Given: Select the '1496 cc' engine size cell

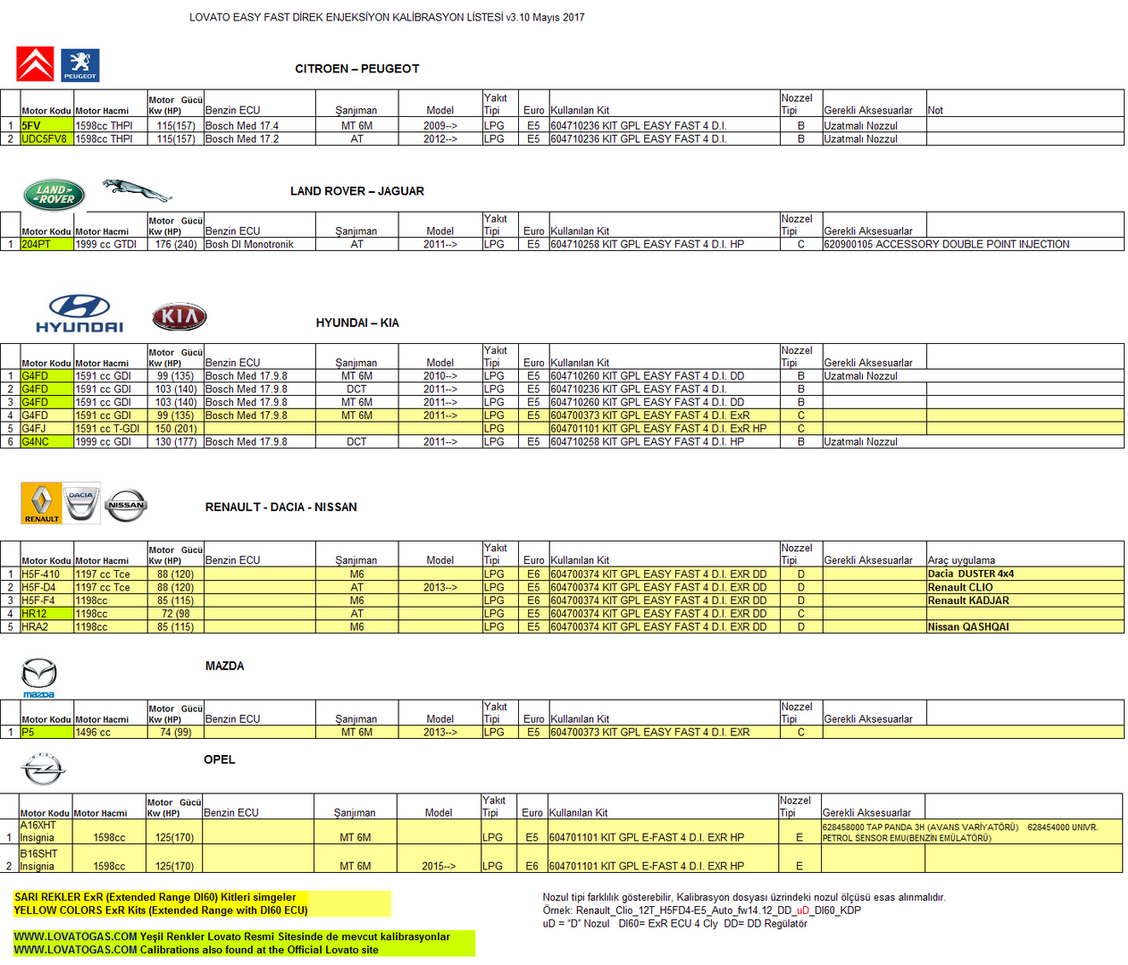Looking at the screenshot, I should pyautogui.click(x=110, y=733).
